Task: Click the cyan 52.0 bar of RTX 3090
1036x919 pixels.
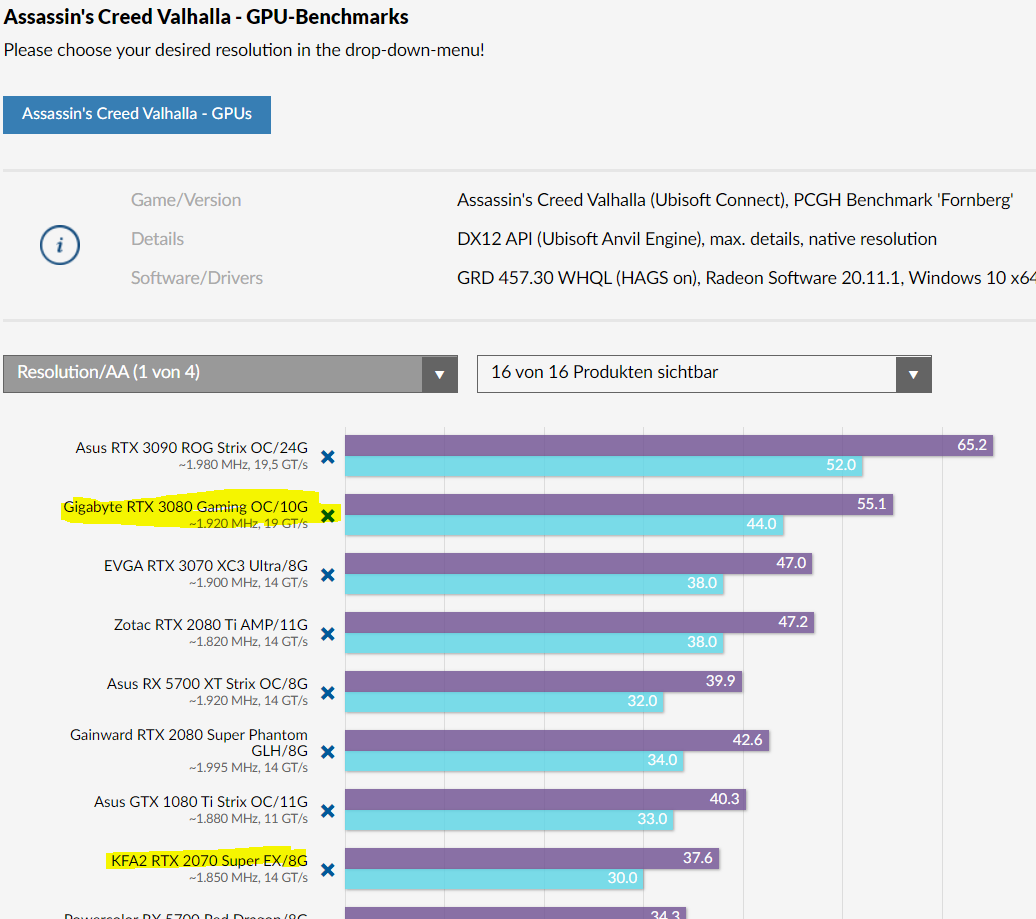Action: pyautogui.click(x=604, y=466)
